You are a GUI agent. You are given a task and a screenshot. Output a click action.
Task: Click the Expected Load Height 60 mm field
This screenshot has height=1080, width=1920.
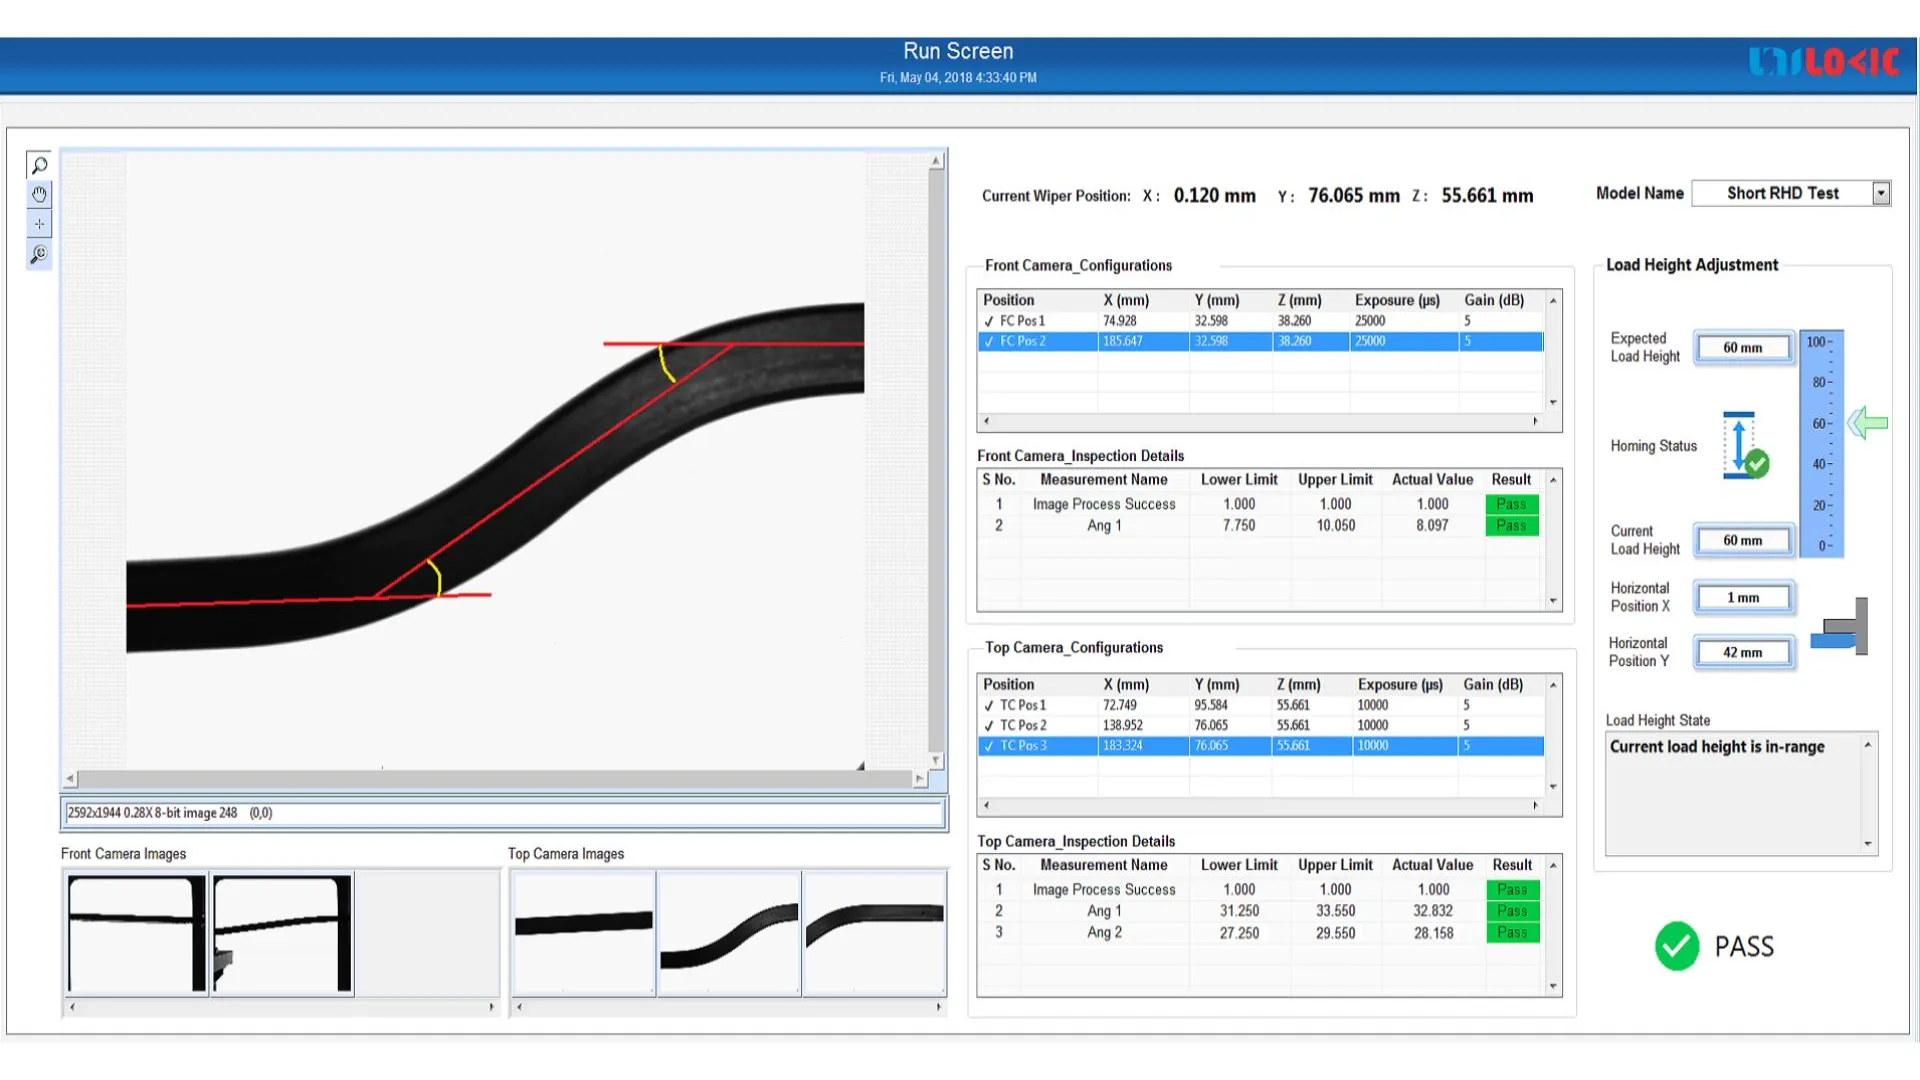coord(1743,348)
